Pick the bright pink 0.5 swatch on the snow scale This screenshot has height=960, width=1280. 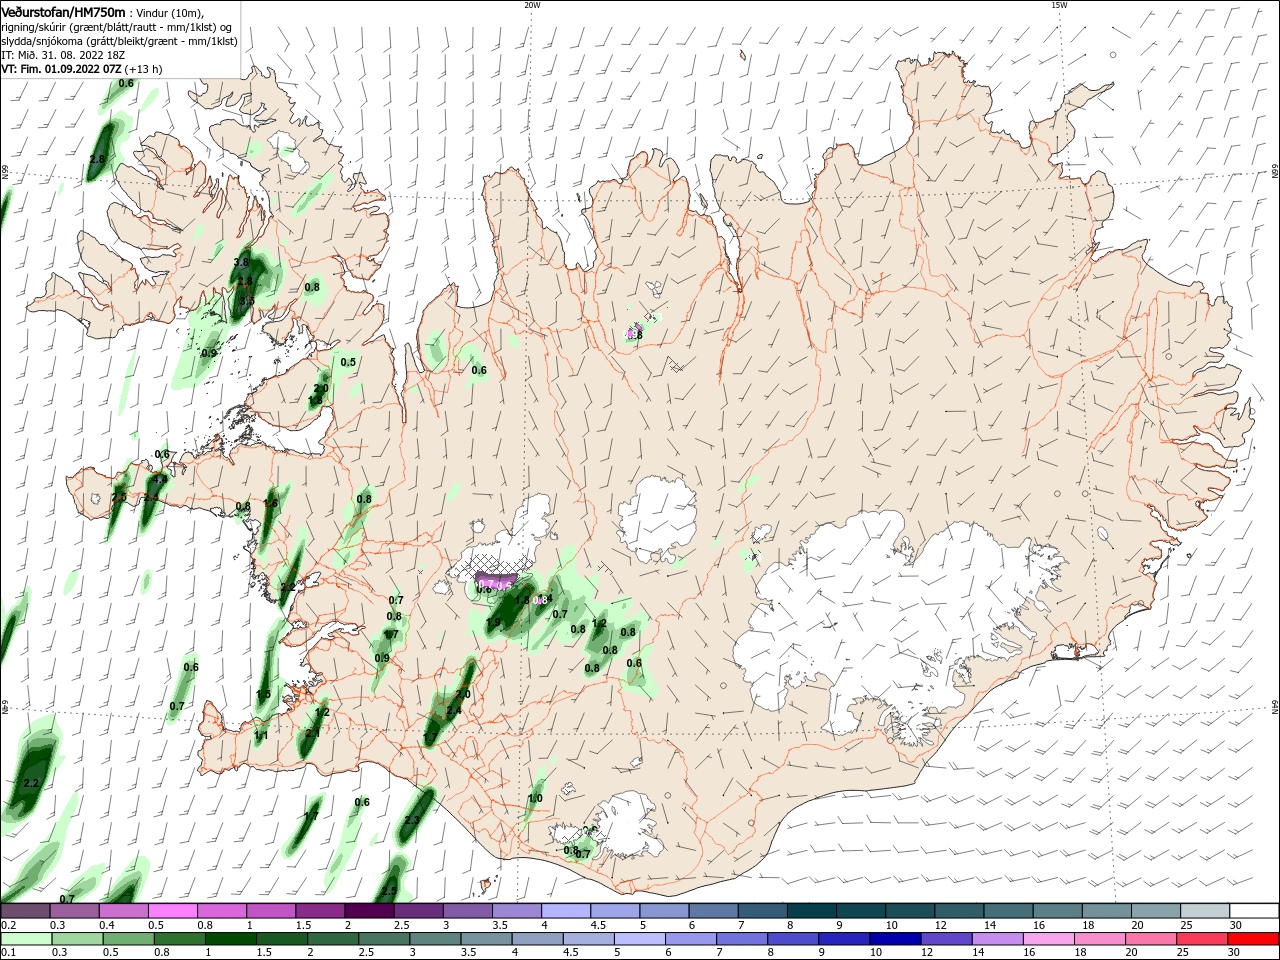[x=172, y=911]
